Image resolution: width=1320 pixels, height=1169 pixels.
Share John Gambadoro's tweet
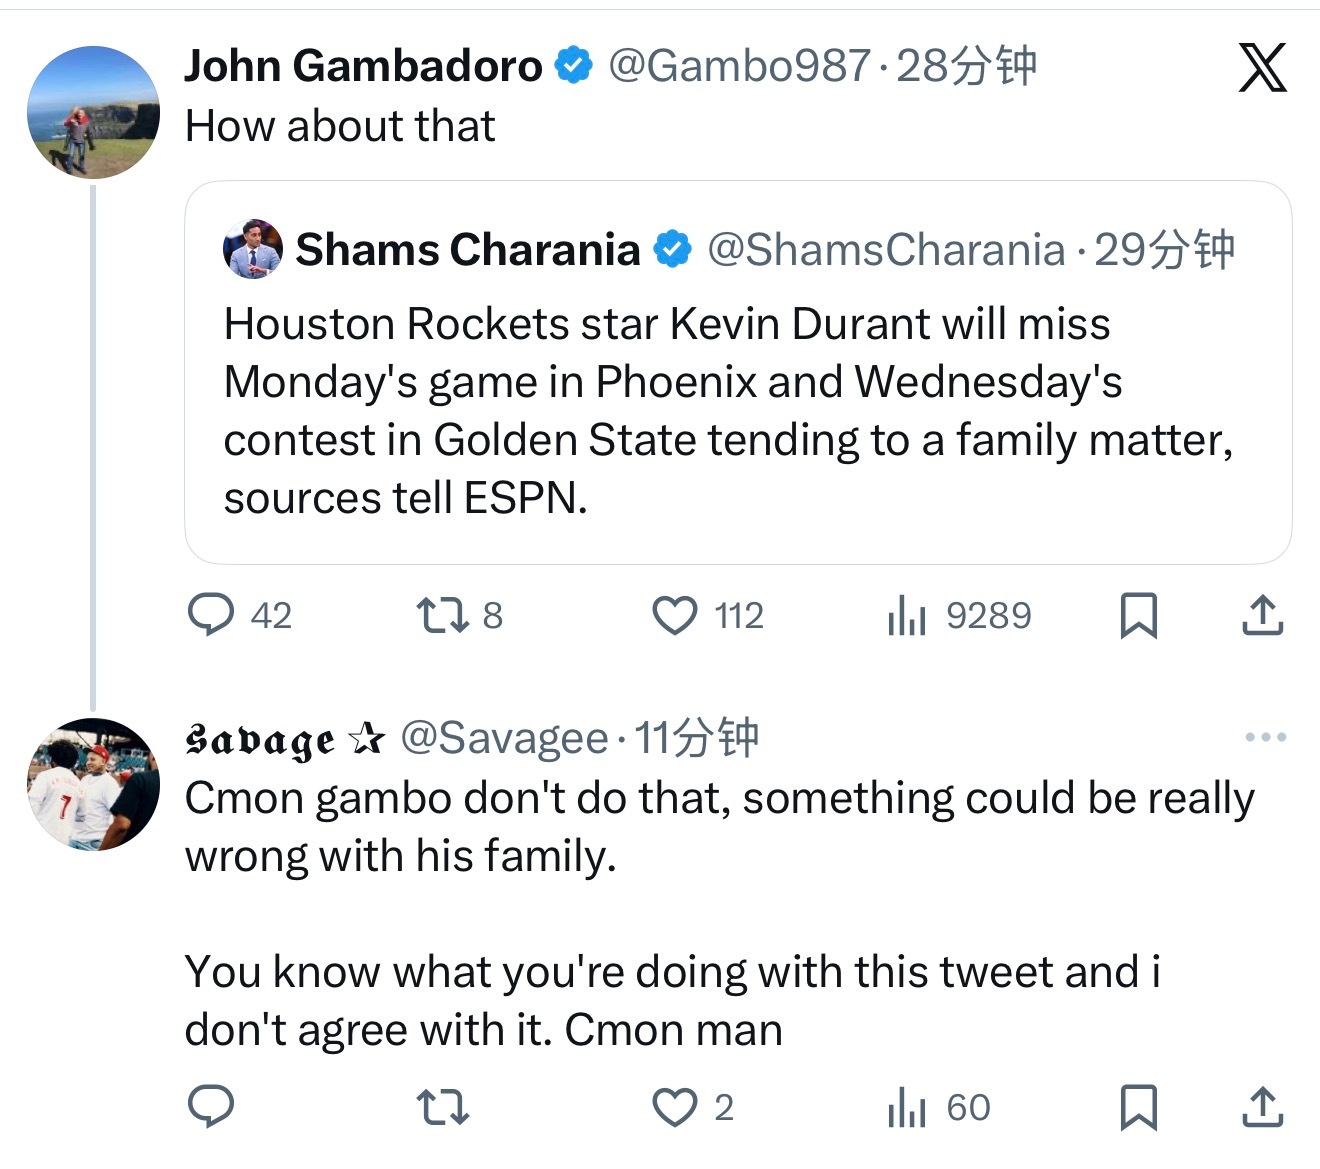pos(1262,615)
